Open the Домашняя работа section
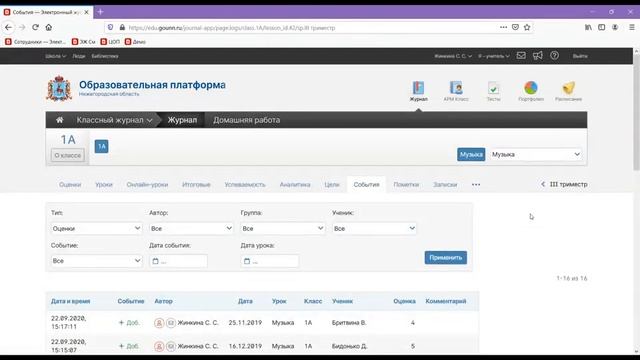This screenshot has height=360, width=640. (x=247, y=120)
